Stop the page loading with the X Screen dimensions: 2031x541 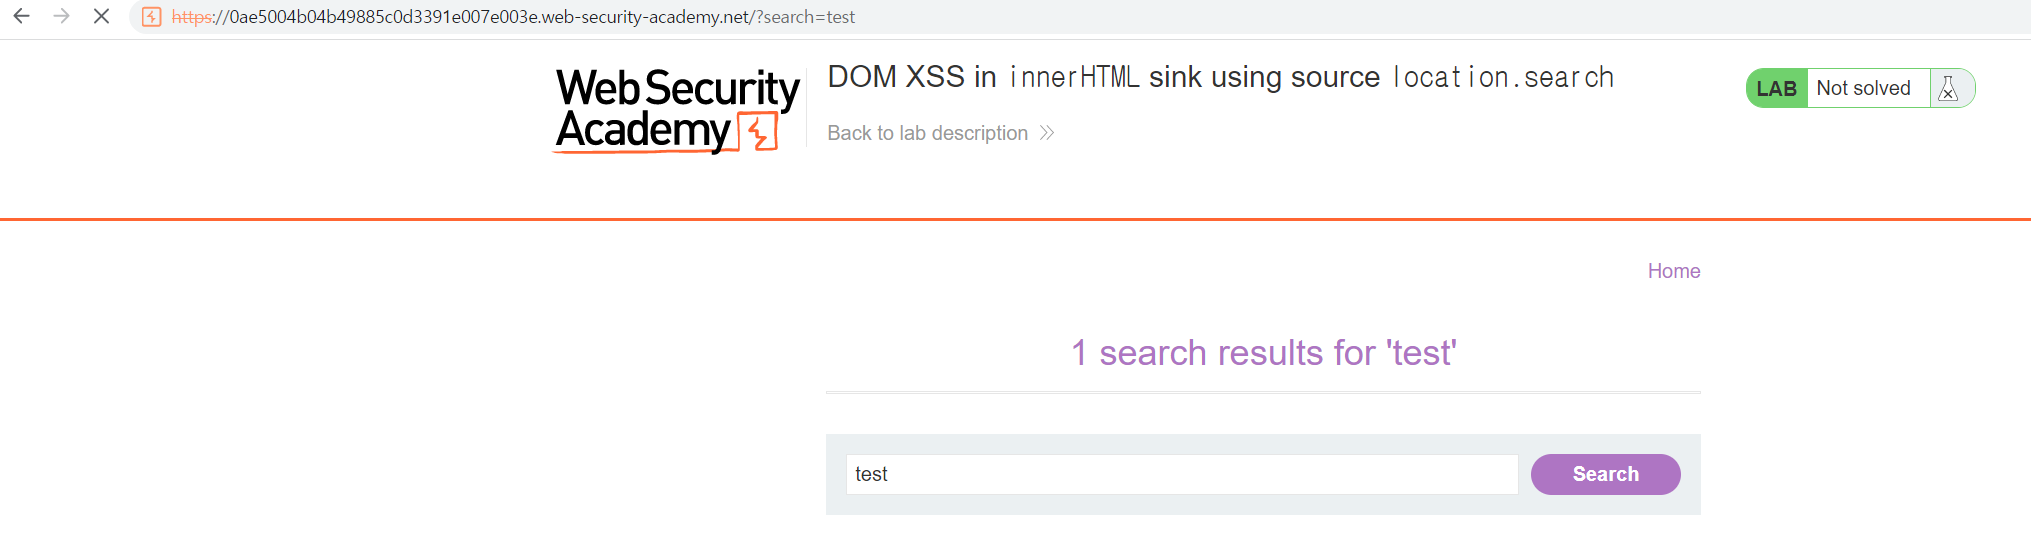click(x=101, y=17)
